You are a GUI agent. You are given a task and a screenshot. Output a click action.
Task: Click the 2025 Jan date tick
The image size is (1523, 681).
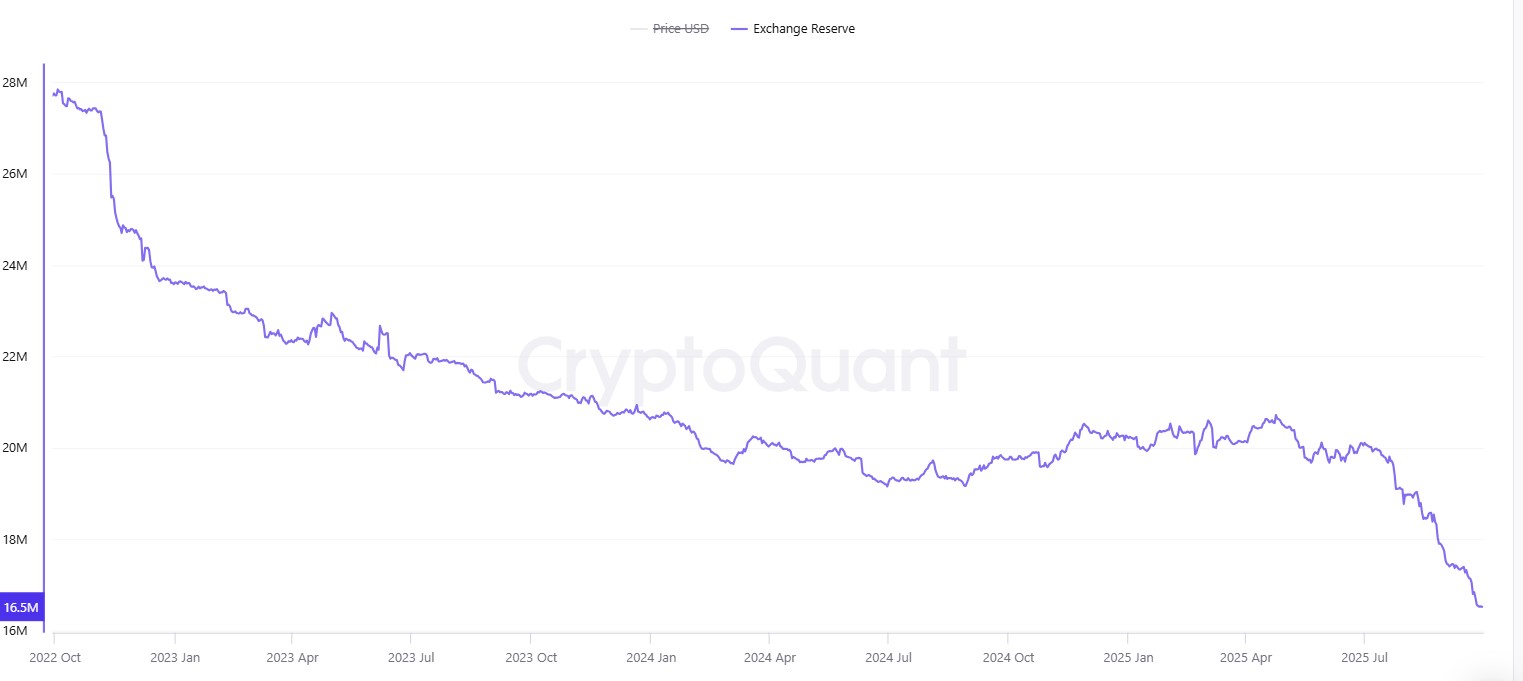(x=1127, y=658)
